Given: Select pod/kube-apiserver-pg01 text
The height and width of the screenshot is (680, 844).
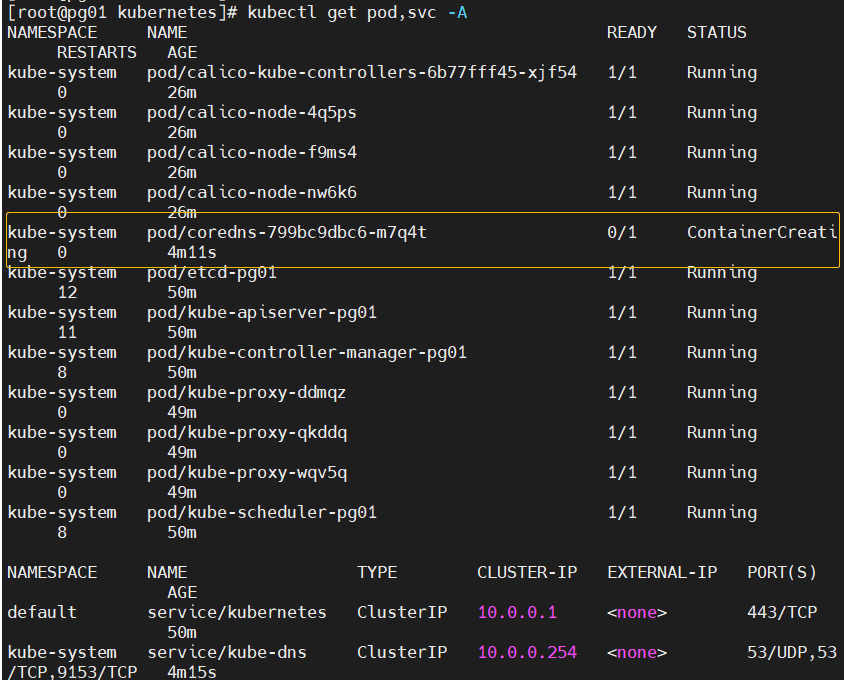Looking at the screenshot, I should [262, 313].
